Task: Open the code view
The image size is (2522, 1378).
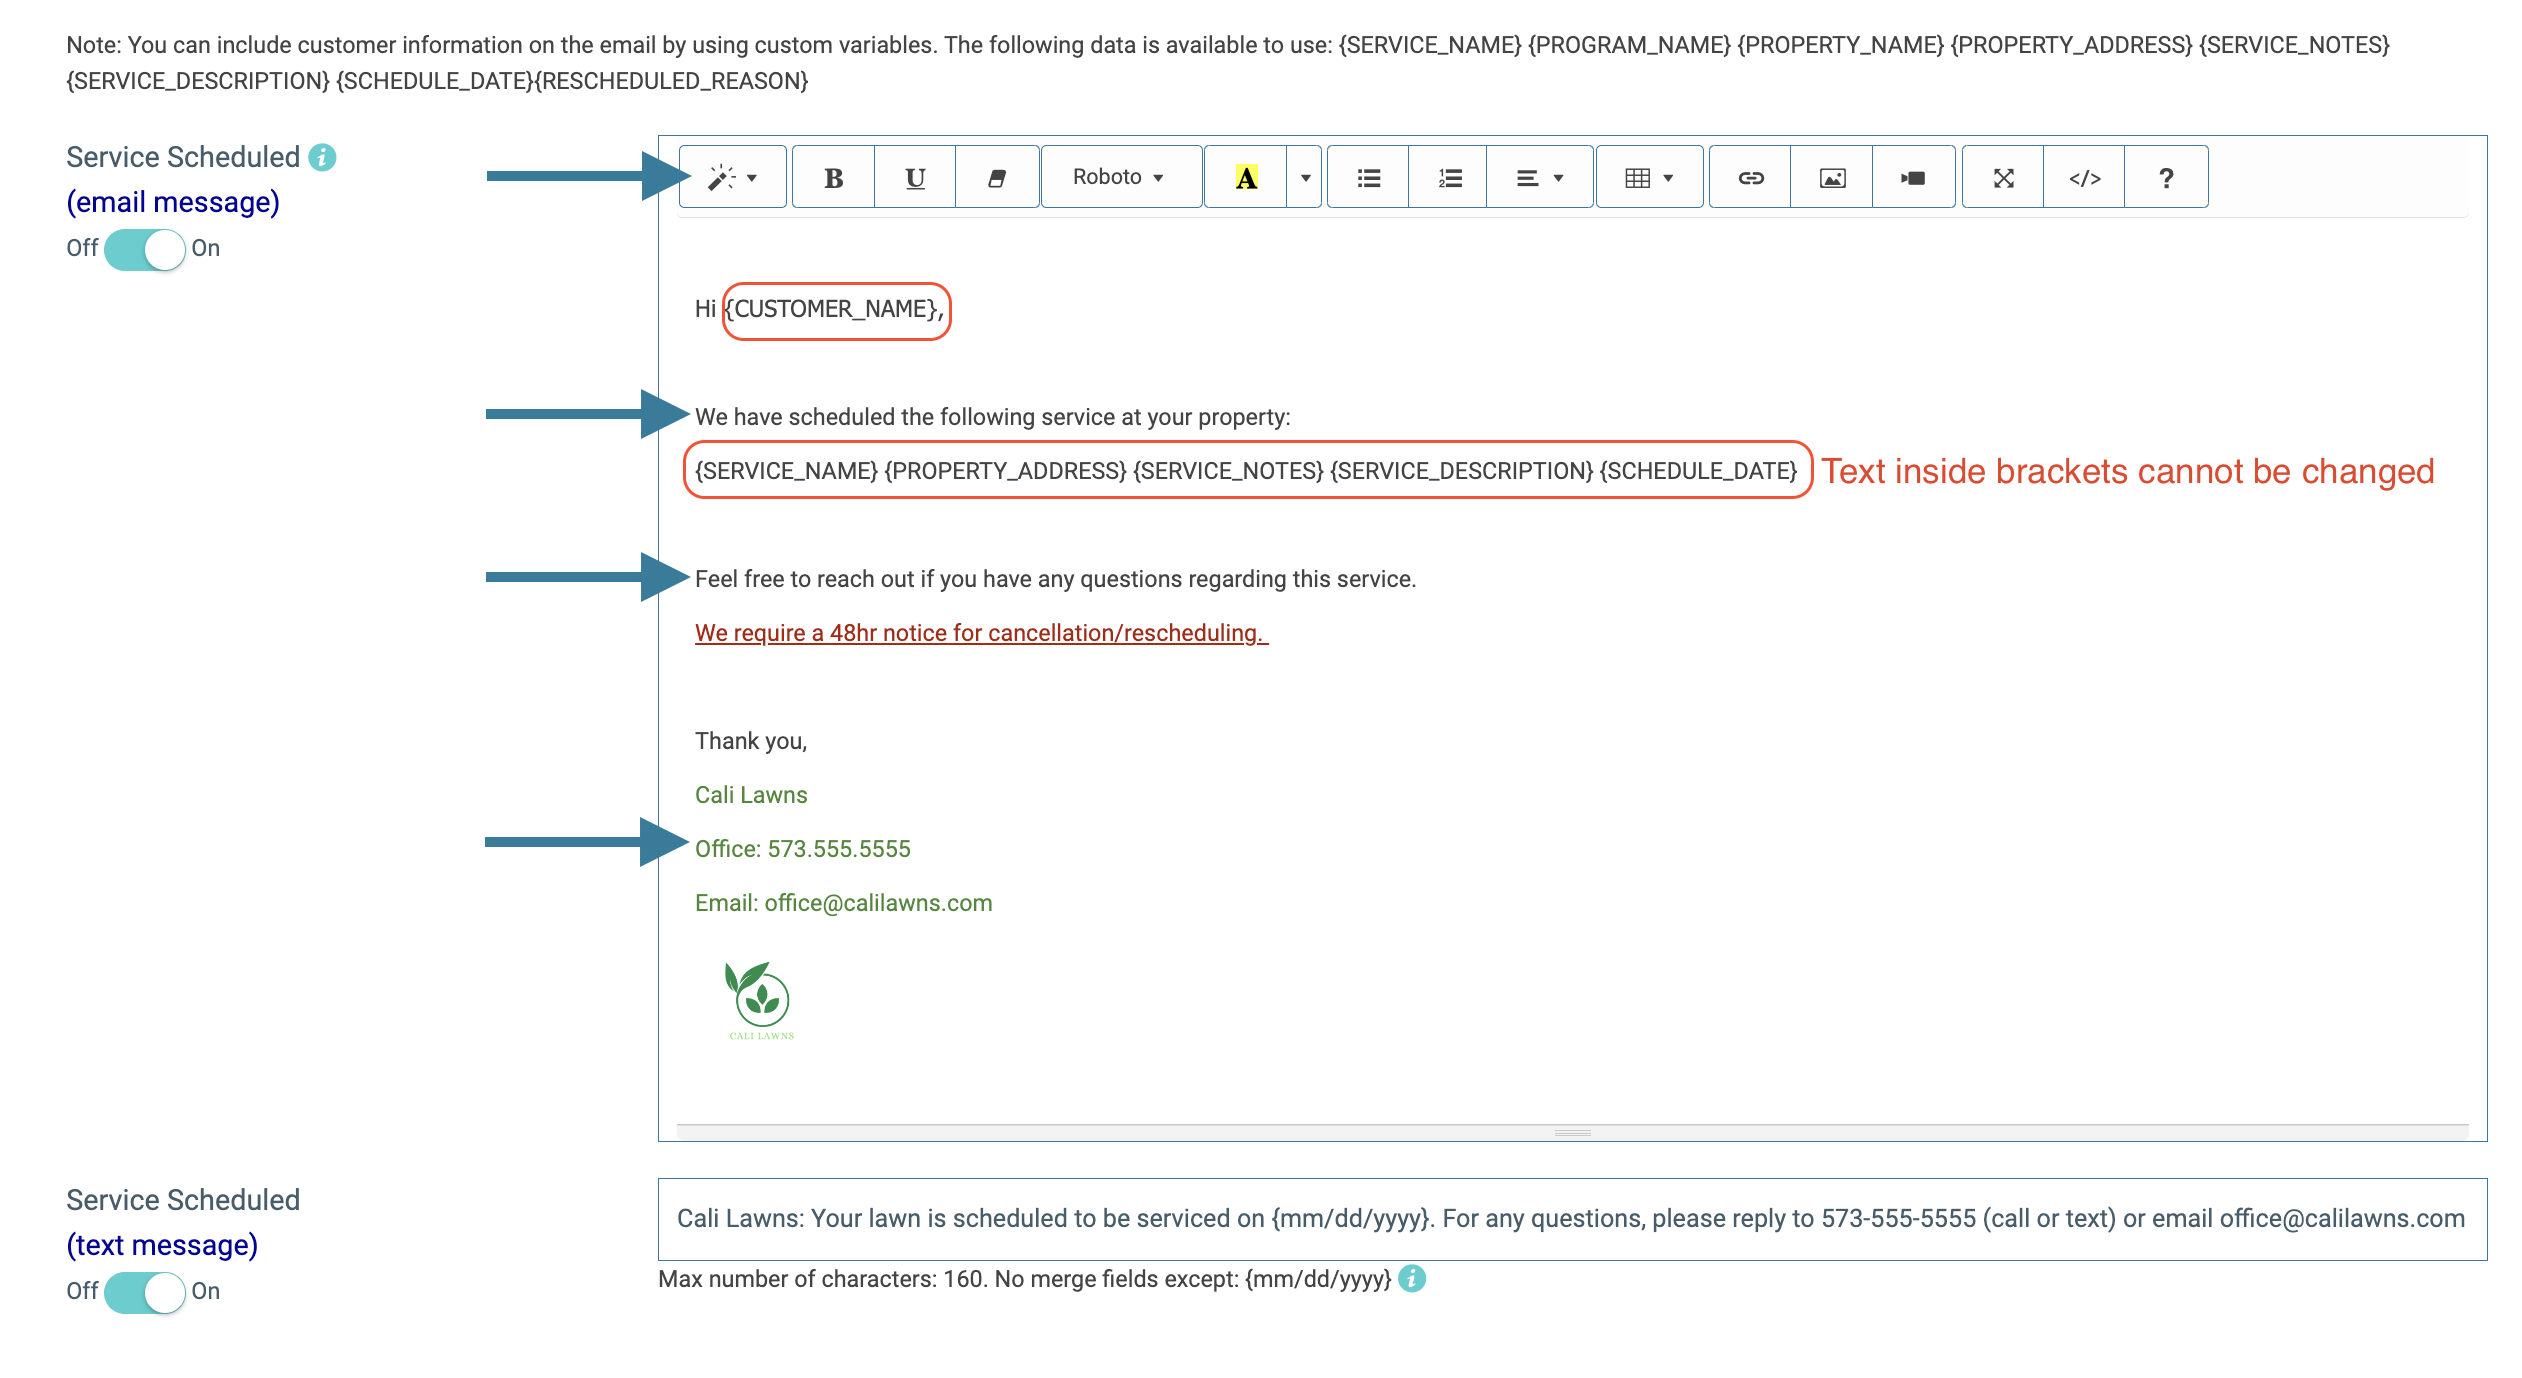Action: [2084, 178]
